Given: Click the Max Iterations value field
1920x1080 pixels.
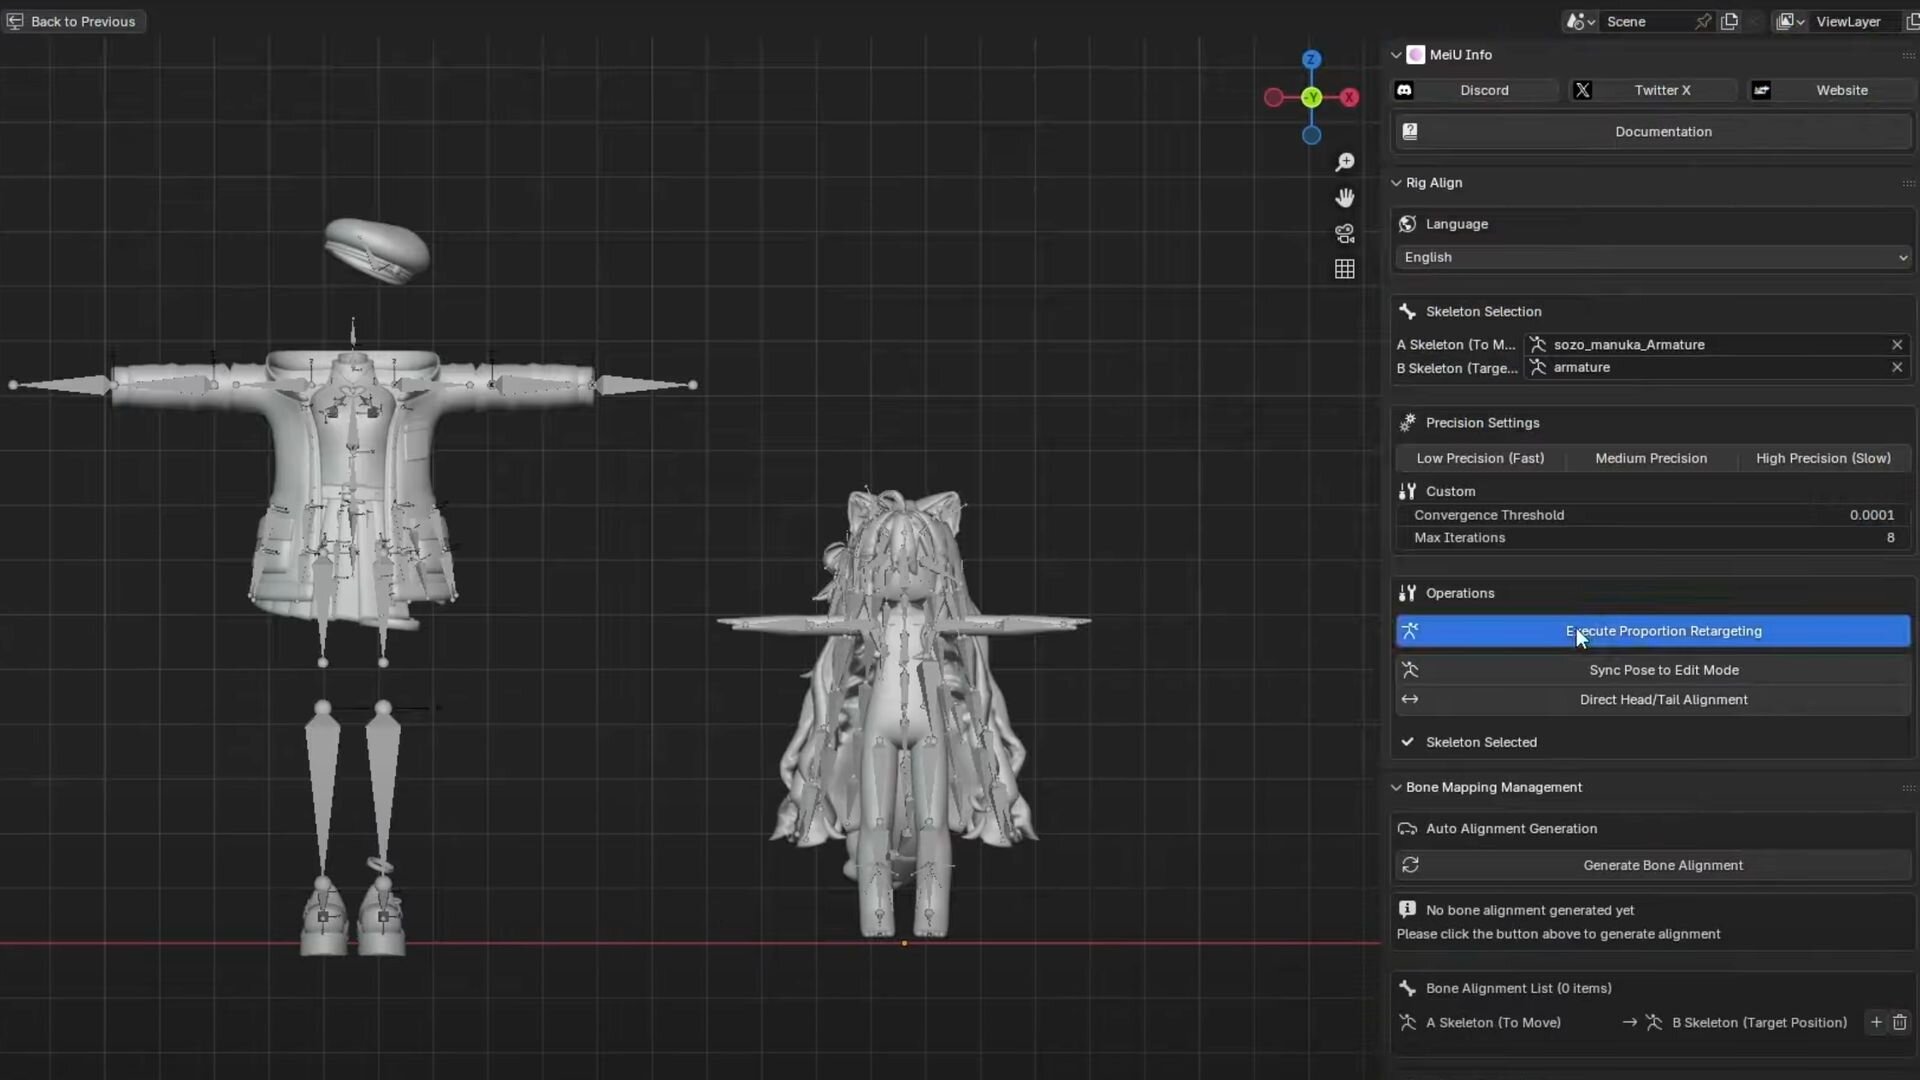Looking at the screenshot, I should tap(1653, 538).
